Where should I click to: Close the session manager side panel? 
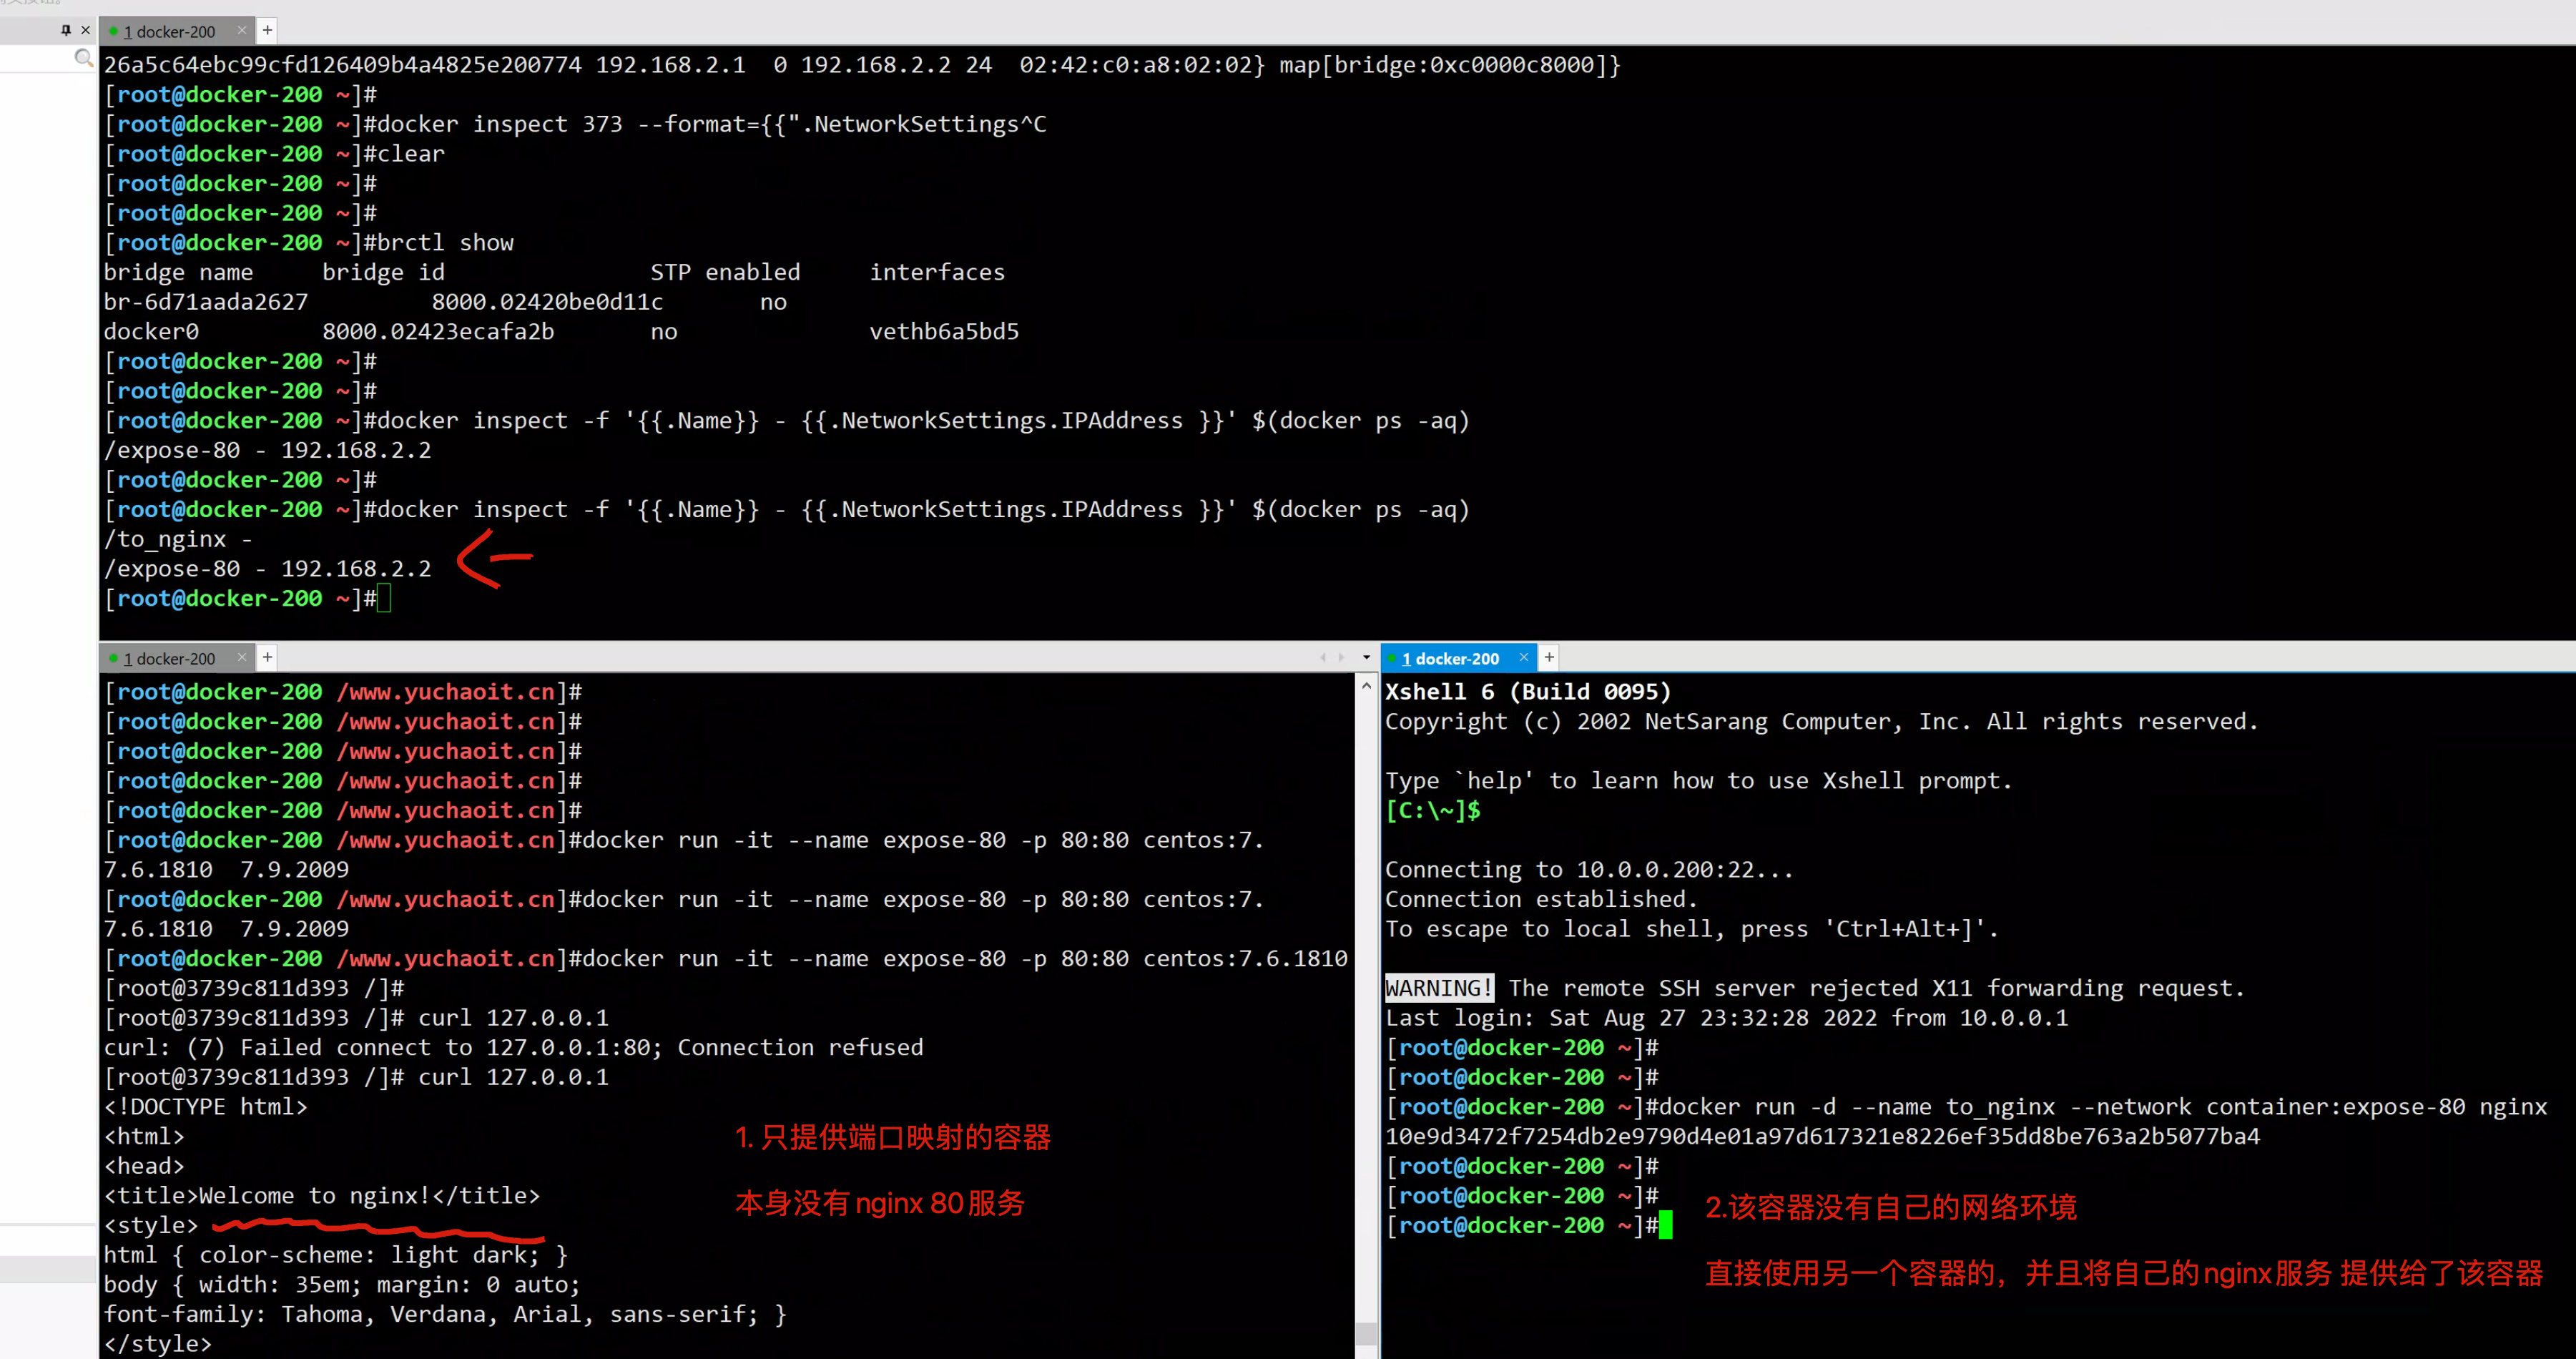coord(86,30)
